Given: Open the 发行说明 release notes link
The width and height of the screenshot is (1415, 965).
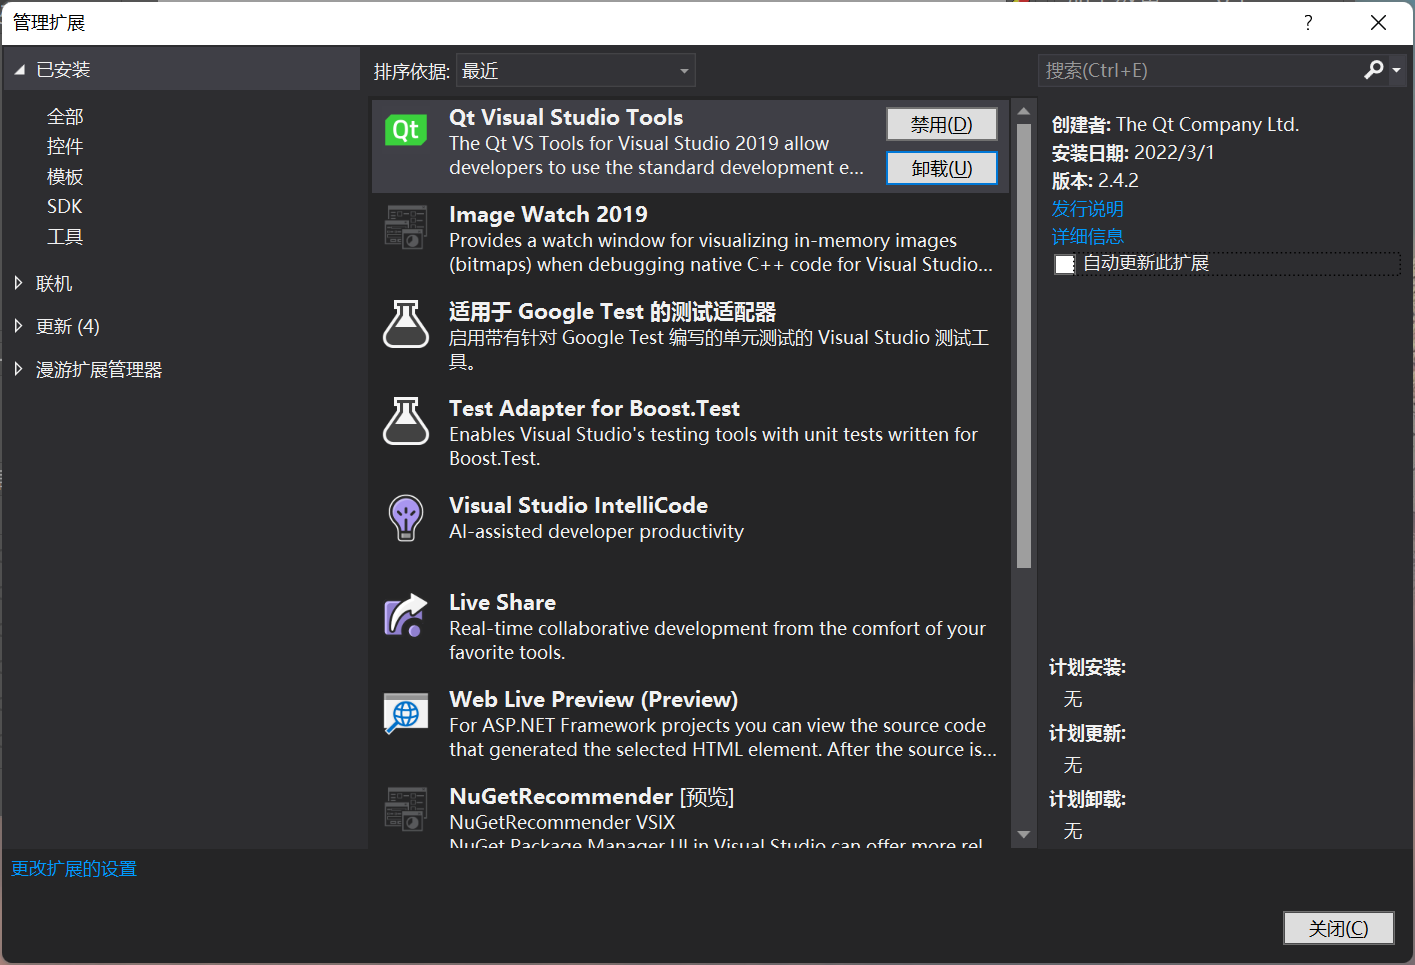Looking at the screenshot, I should click(x=1087, y=208).
